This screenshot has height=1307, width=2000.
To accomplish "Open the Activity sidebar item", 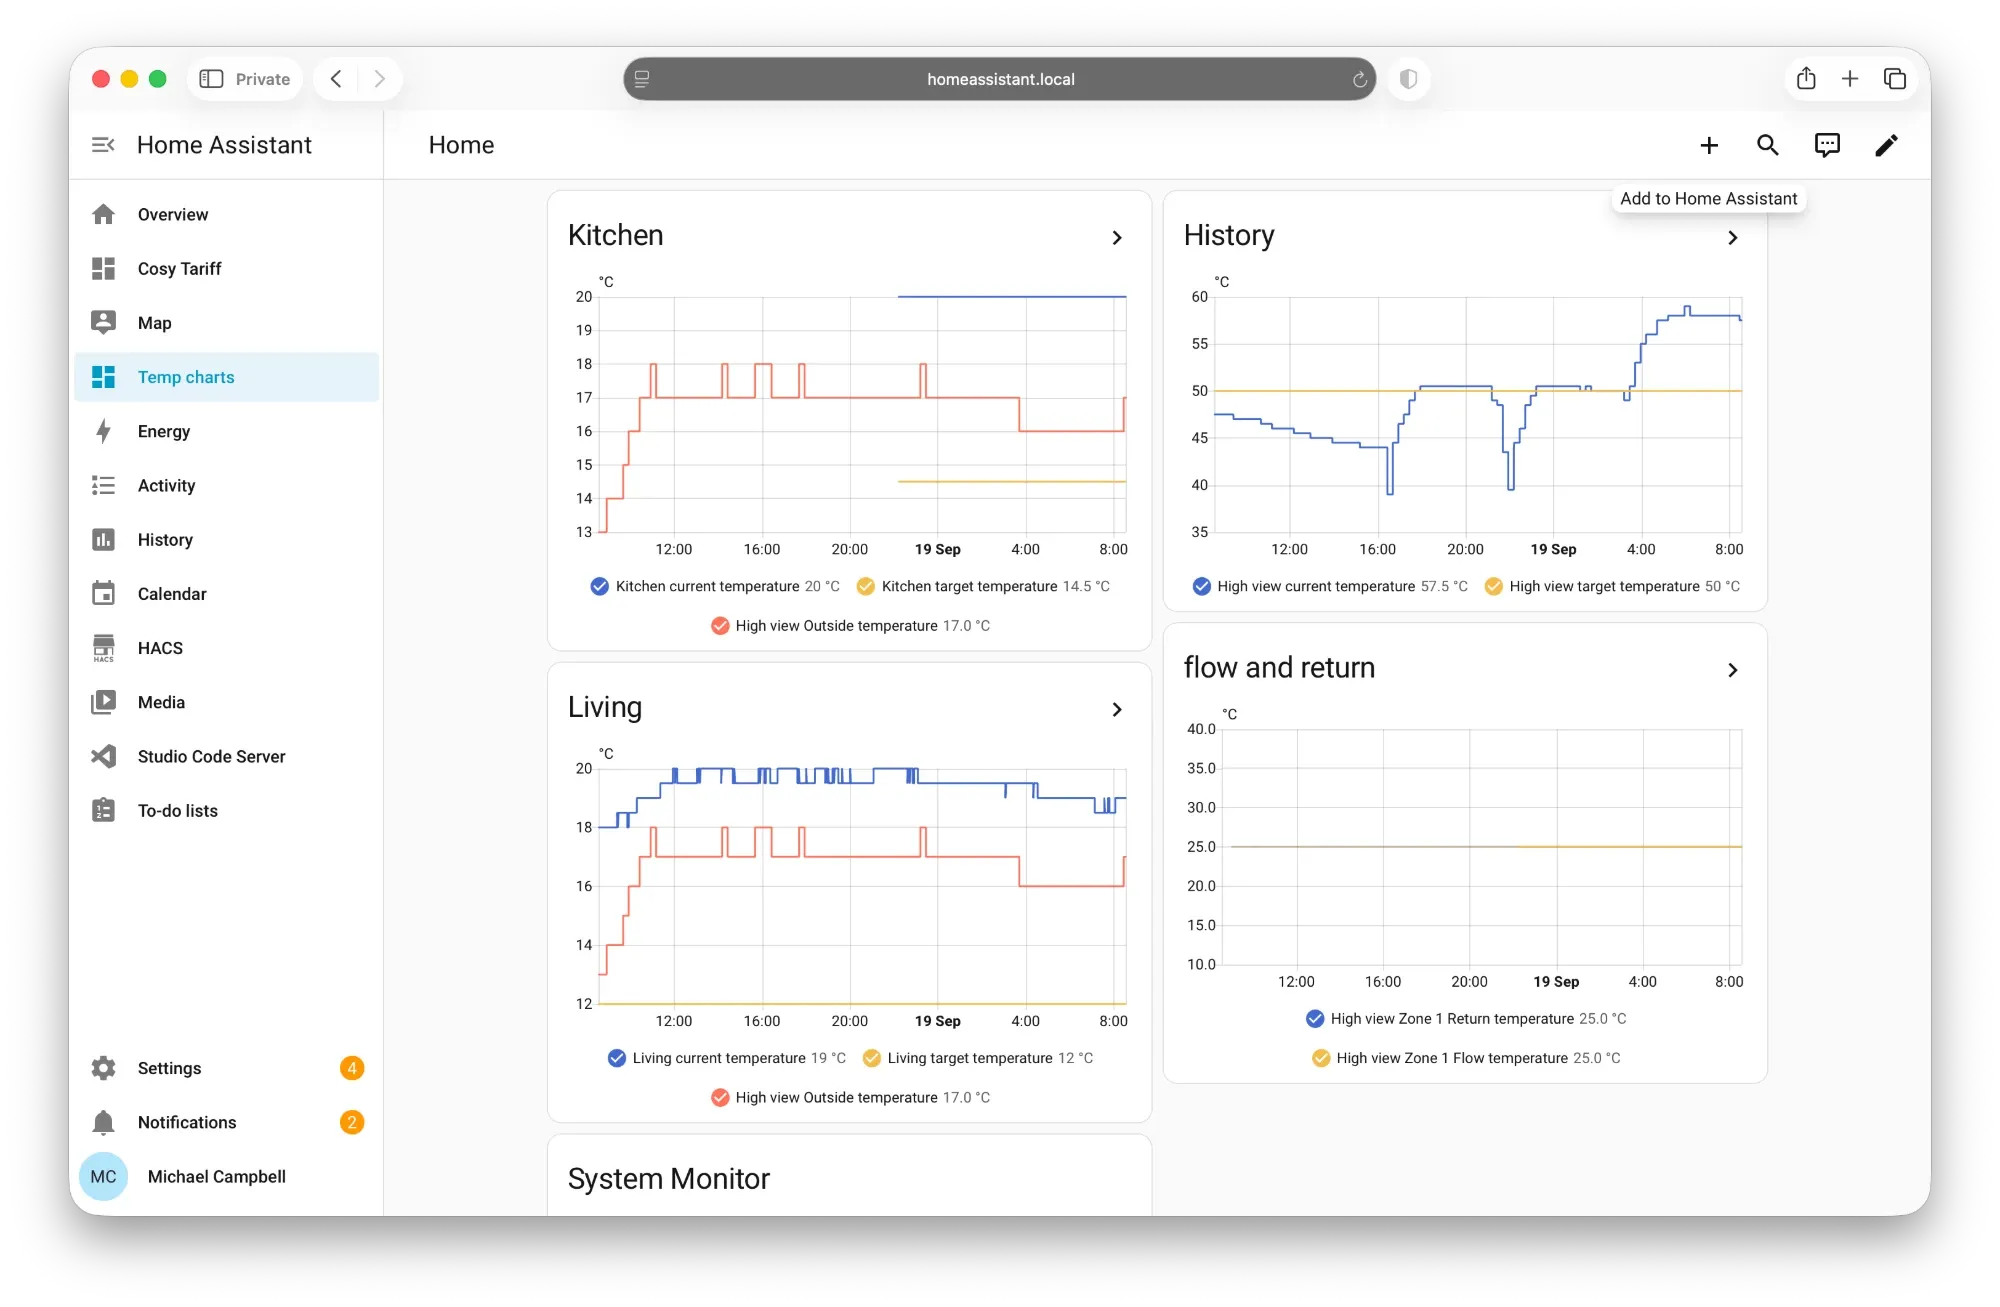I will [227, 485].
